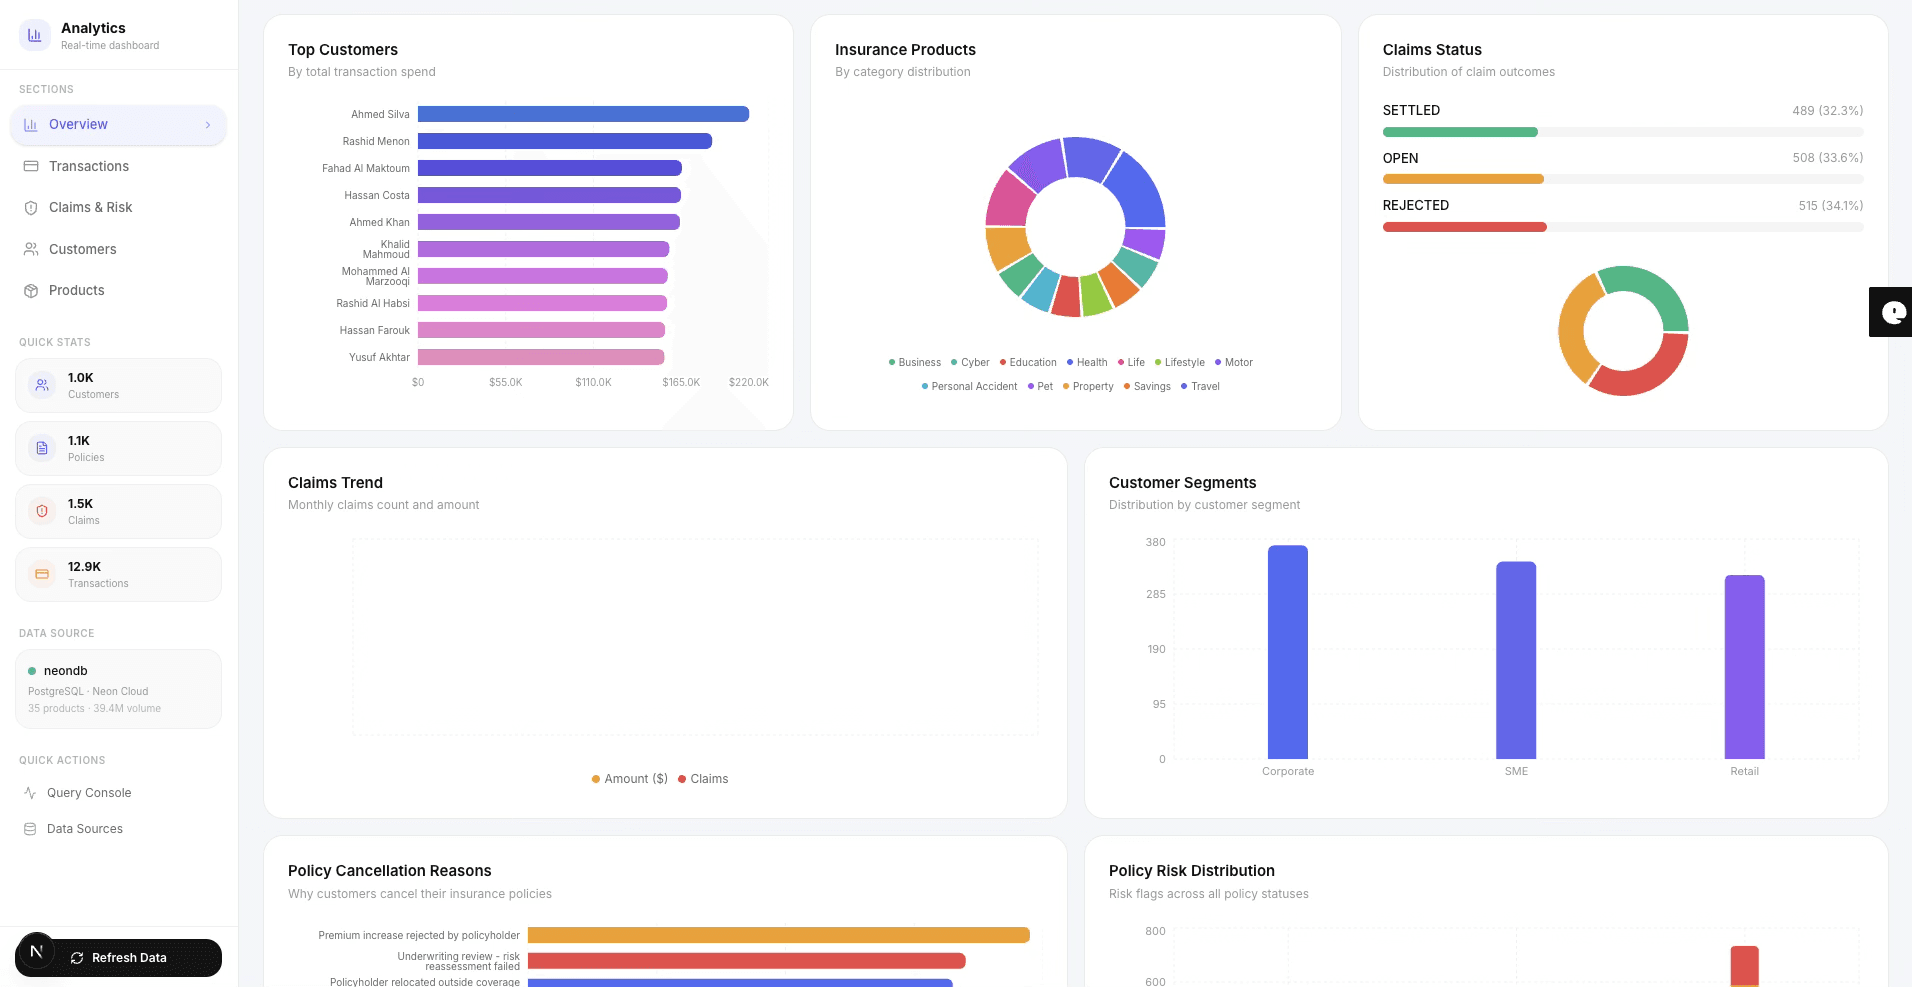Expand the Overview chevron arrow
The image size is (1912, 987).
click(x=208, y=125)
